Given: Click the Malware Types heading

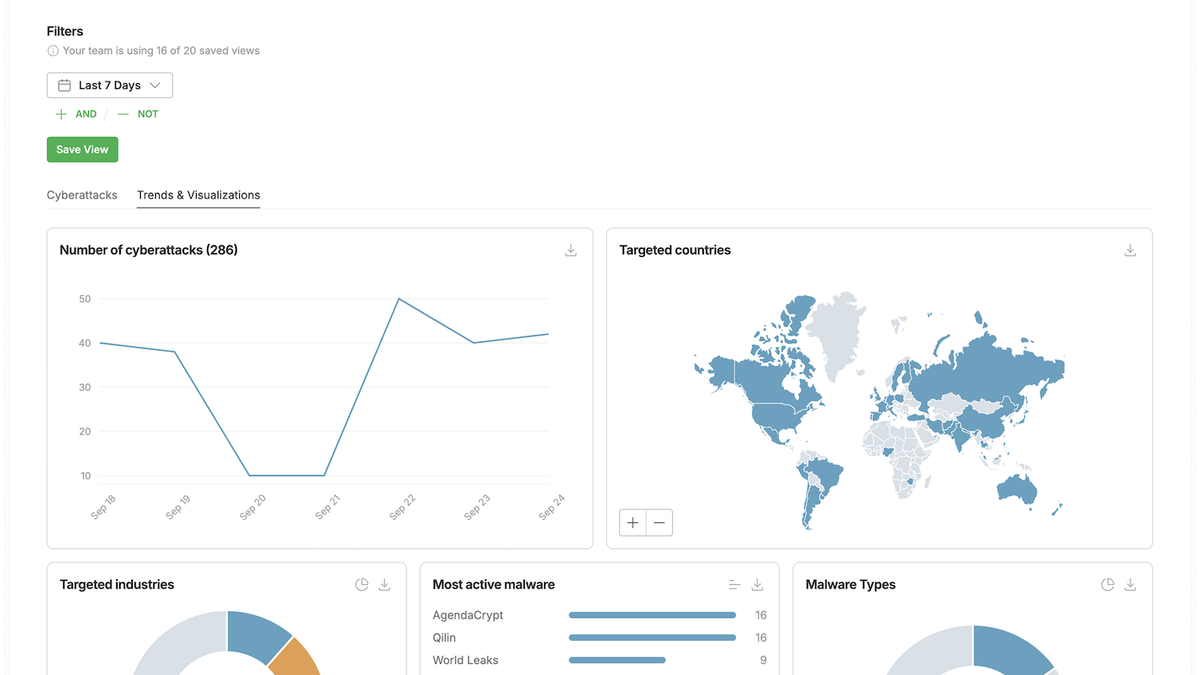Looking at the screenshot, I should point(851,585).
